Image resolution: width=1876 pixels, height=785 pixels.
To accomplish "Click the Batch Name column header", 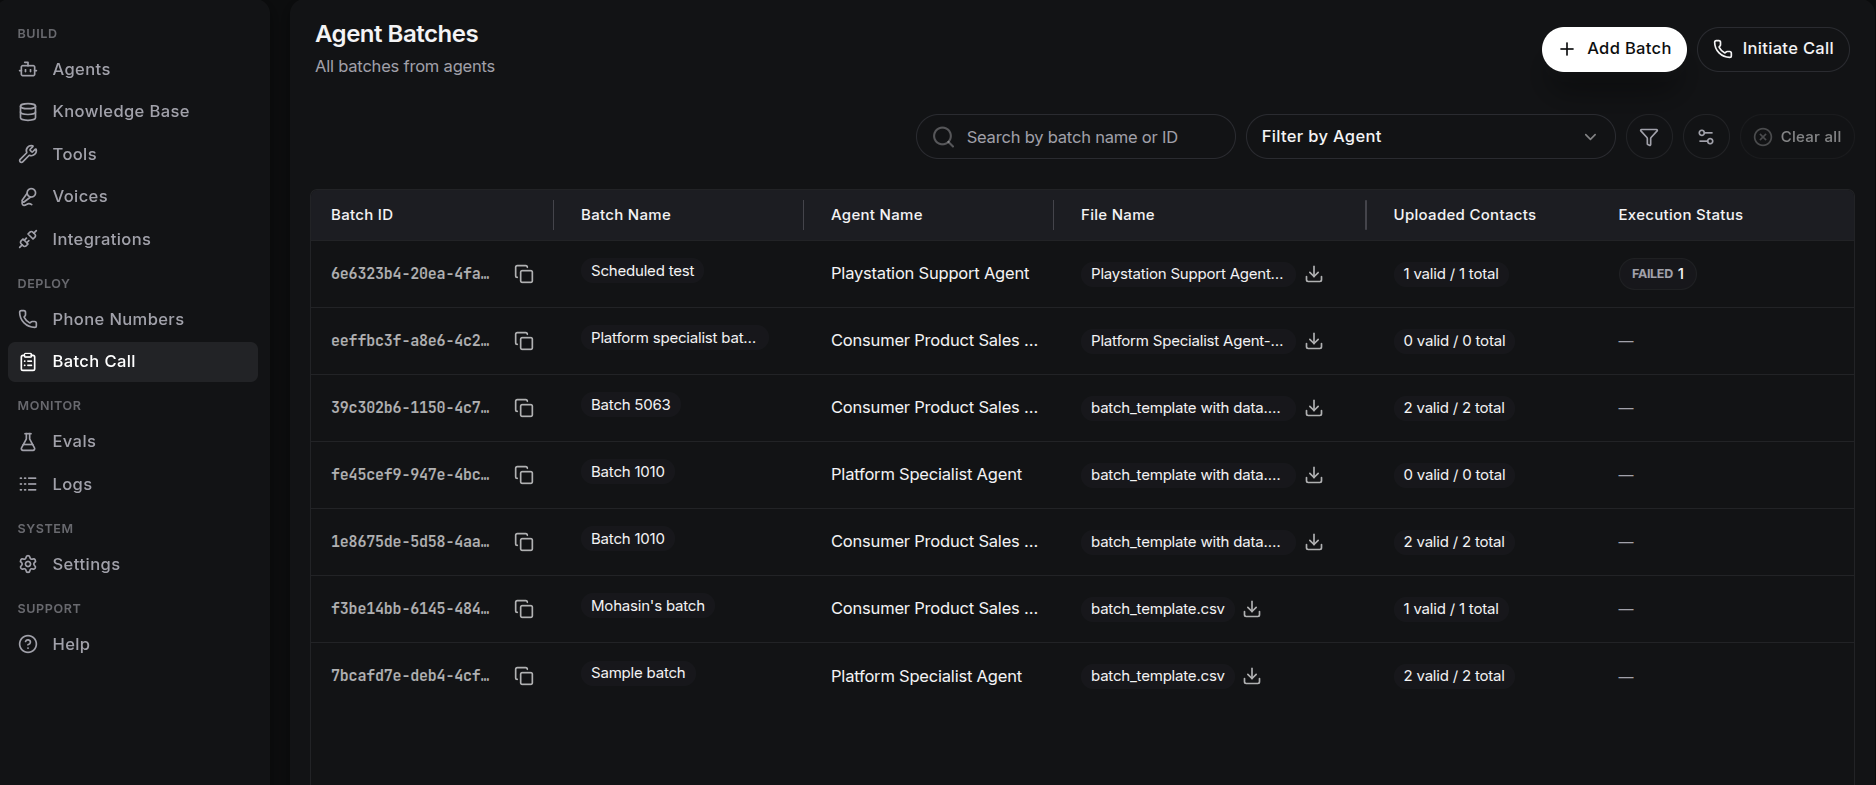I will click(x=625, y=215).
